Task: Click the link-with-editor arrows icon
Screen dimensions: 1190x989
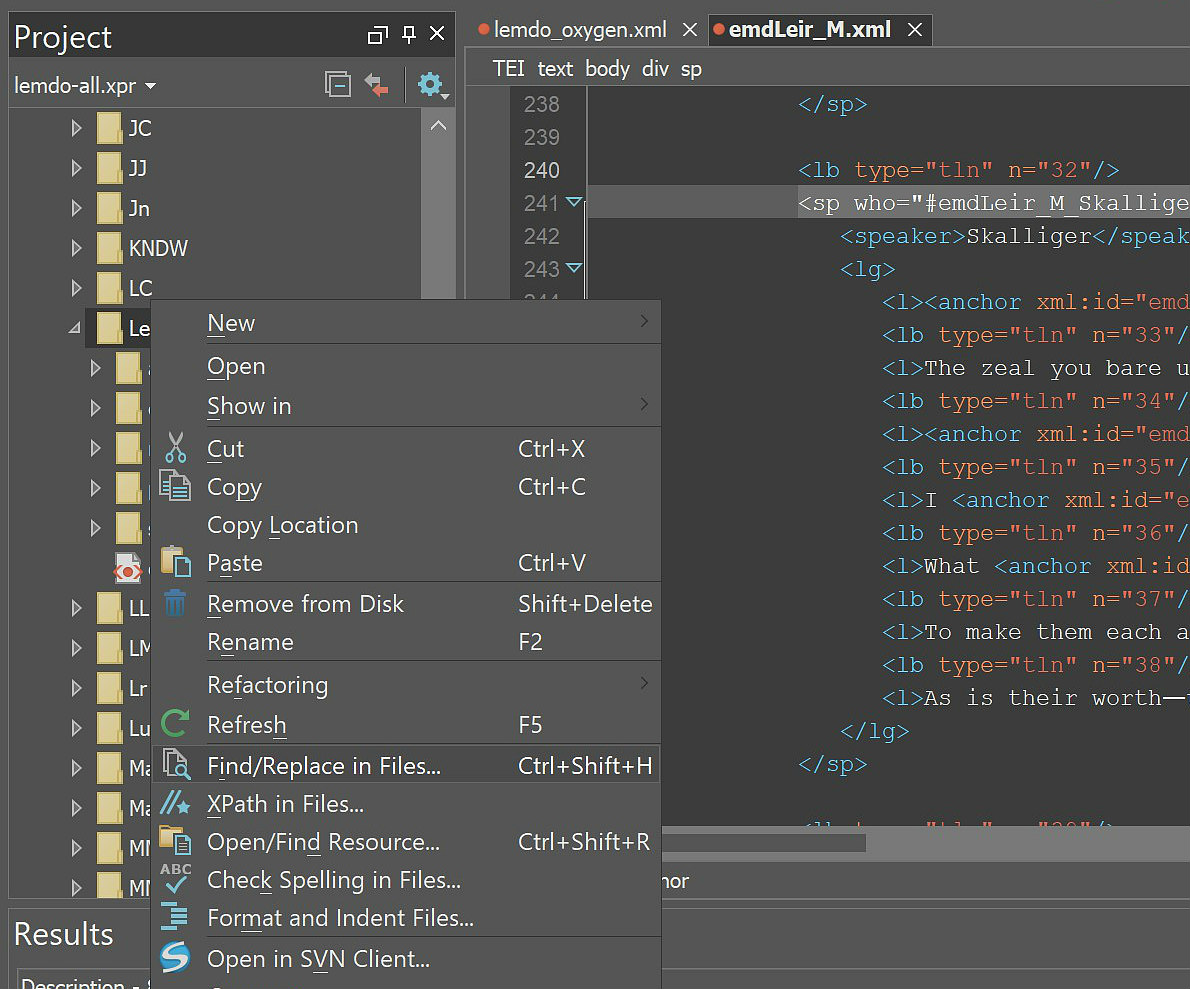Action: (x=376, y=84)
